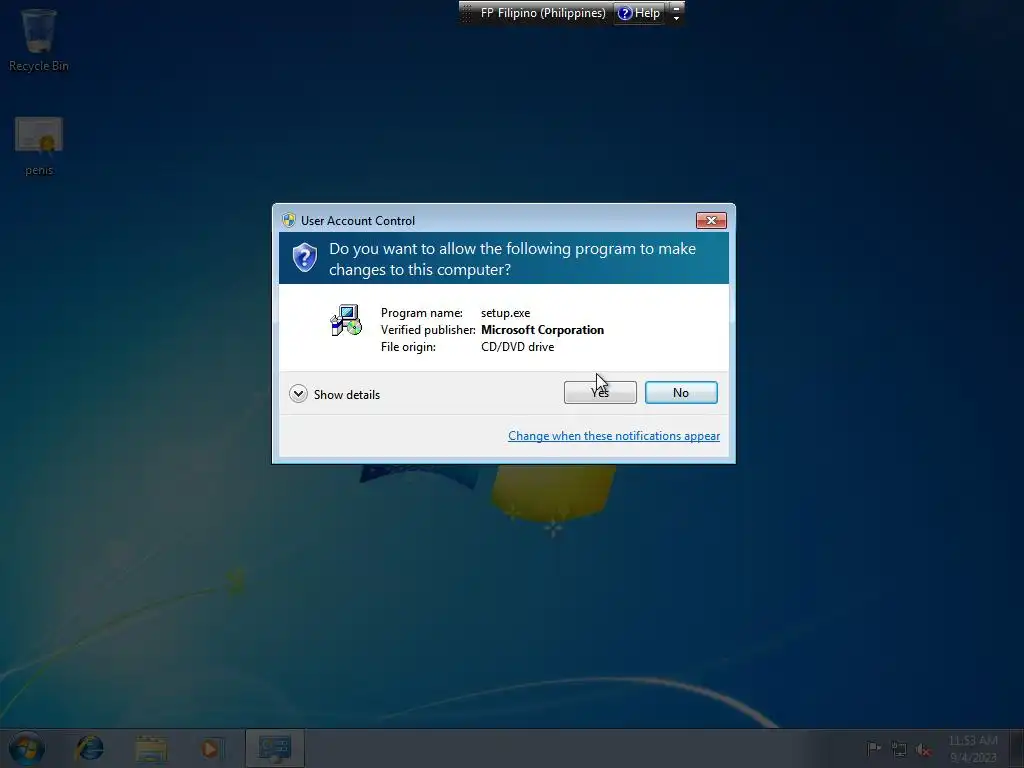Open Change when these notifications appear link

pos(613,436)
